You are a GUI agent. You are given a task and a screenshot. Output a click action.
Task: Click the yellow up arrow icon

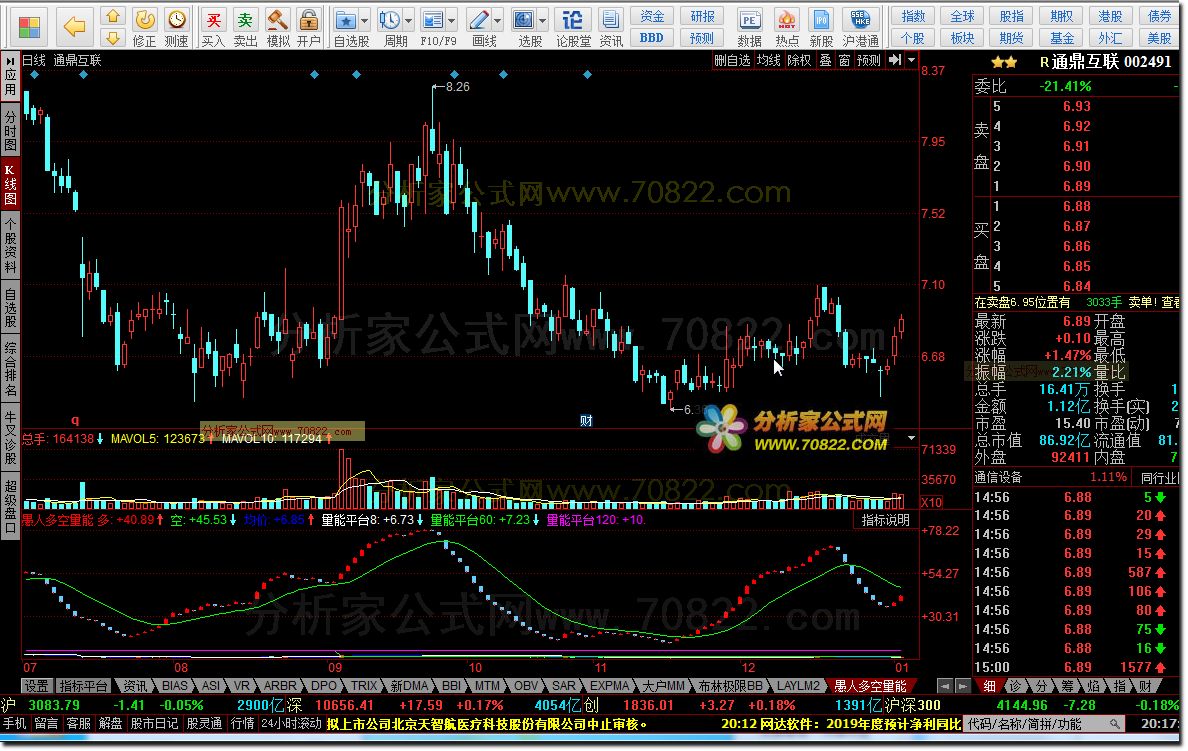tap(113, 16)
